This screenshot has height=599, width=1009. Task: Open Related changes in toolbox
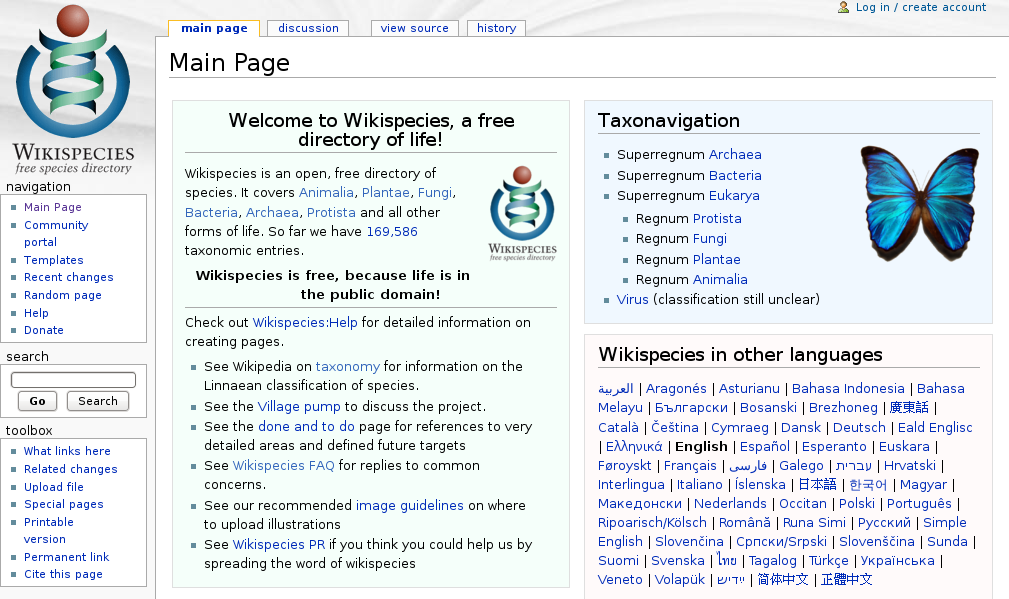(x=71, y=469)
